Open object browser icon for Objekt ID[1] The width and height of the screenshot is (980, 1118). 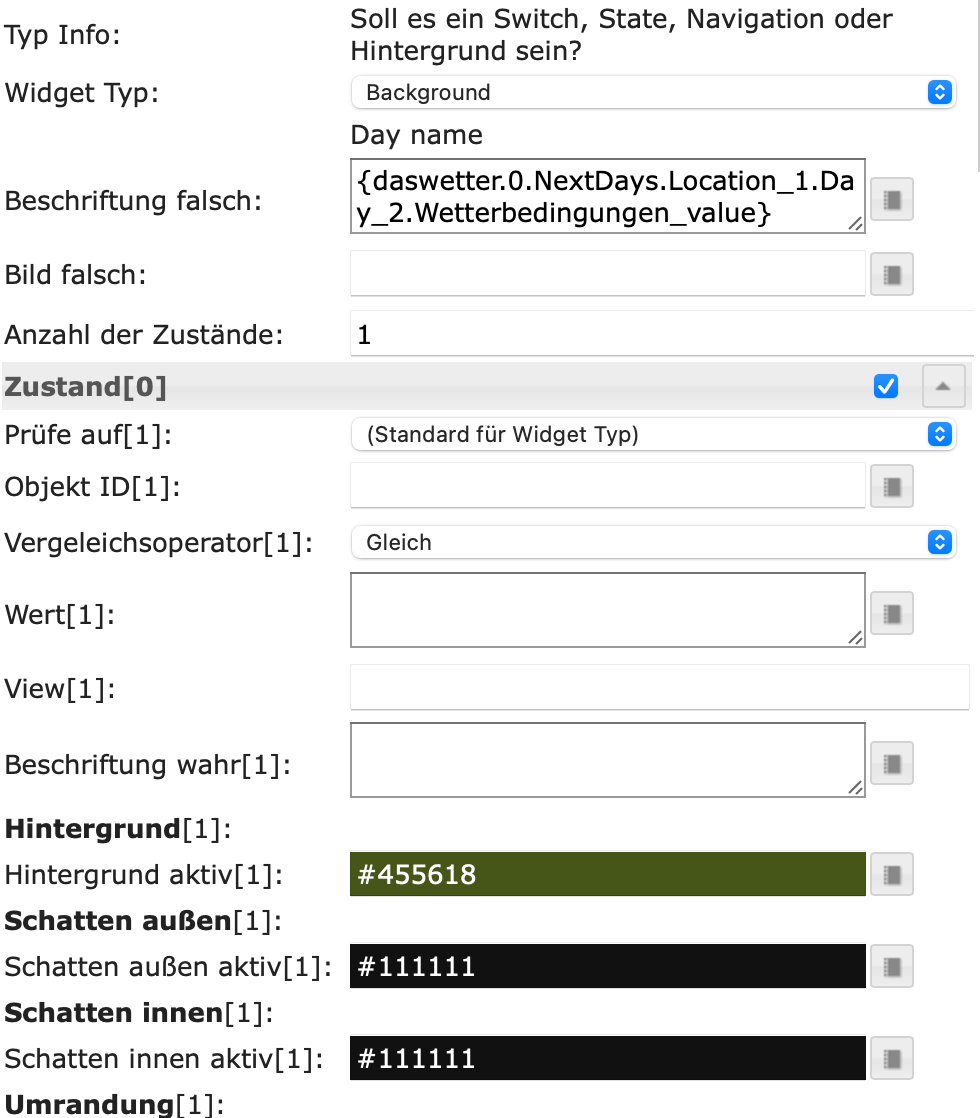pos(892,487)
